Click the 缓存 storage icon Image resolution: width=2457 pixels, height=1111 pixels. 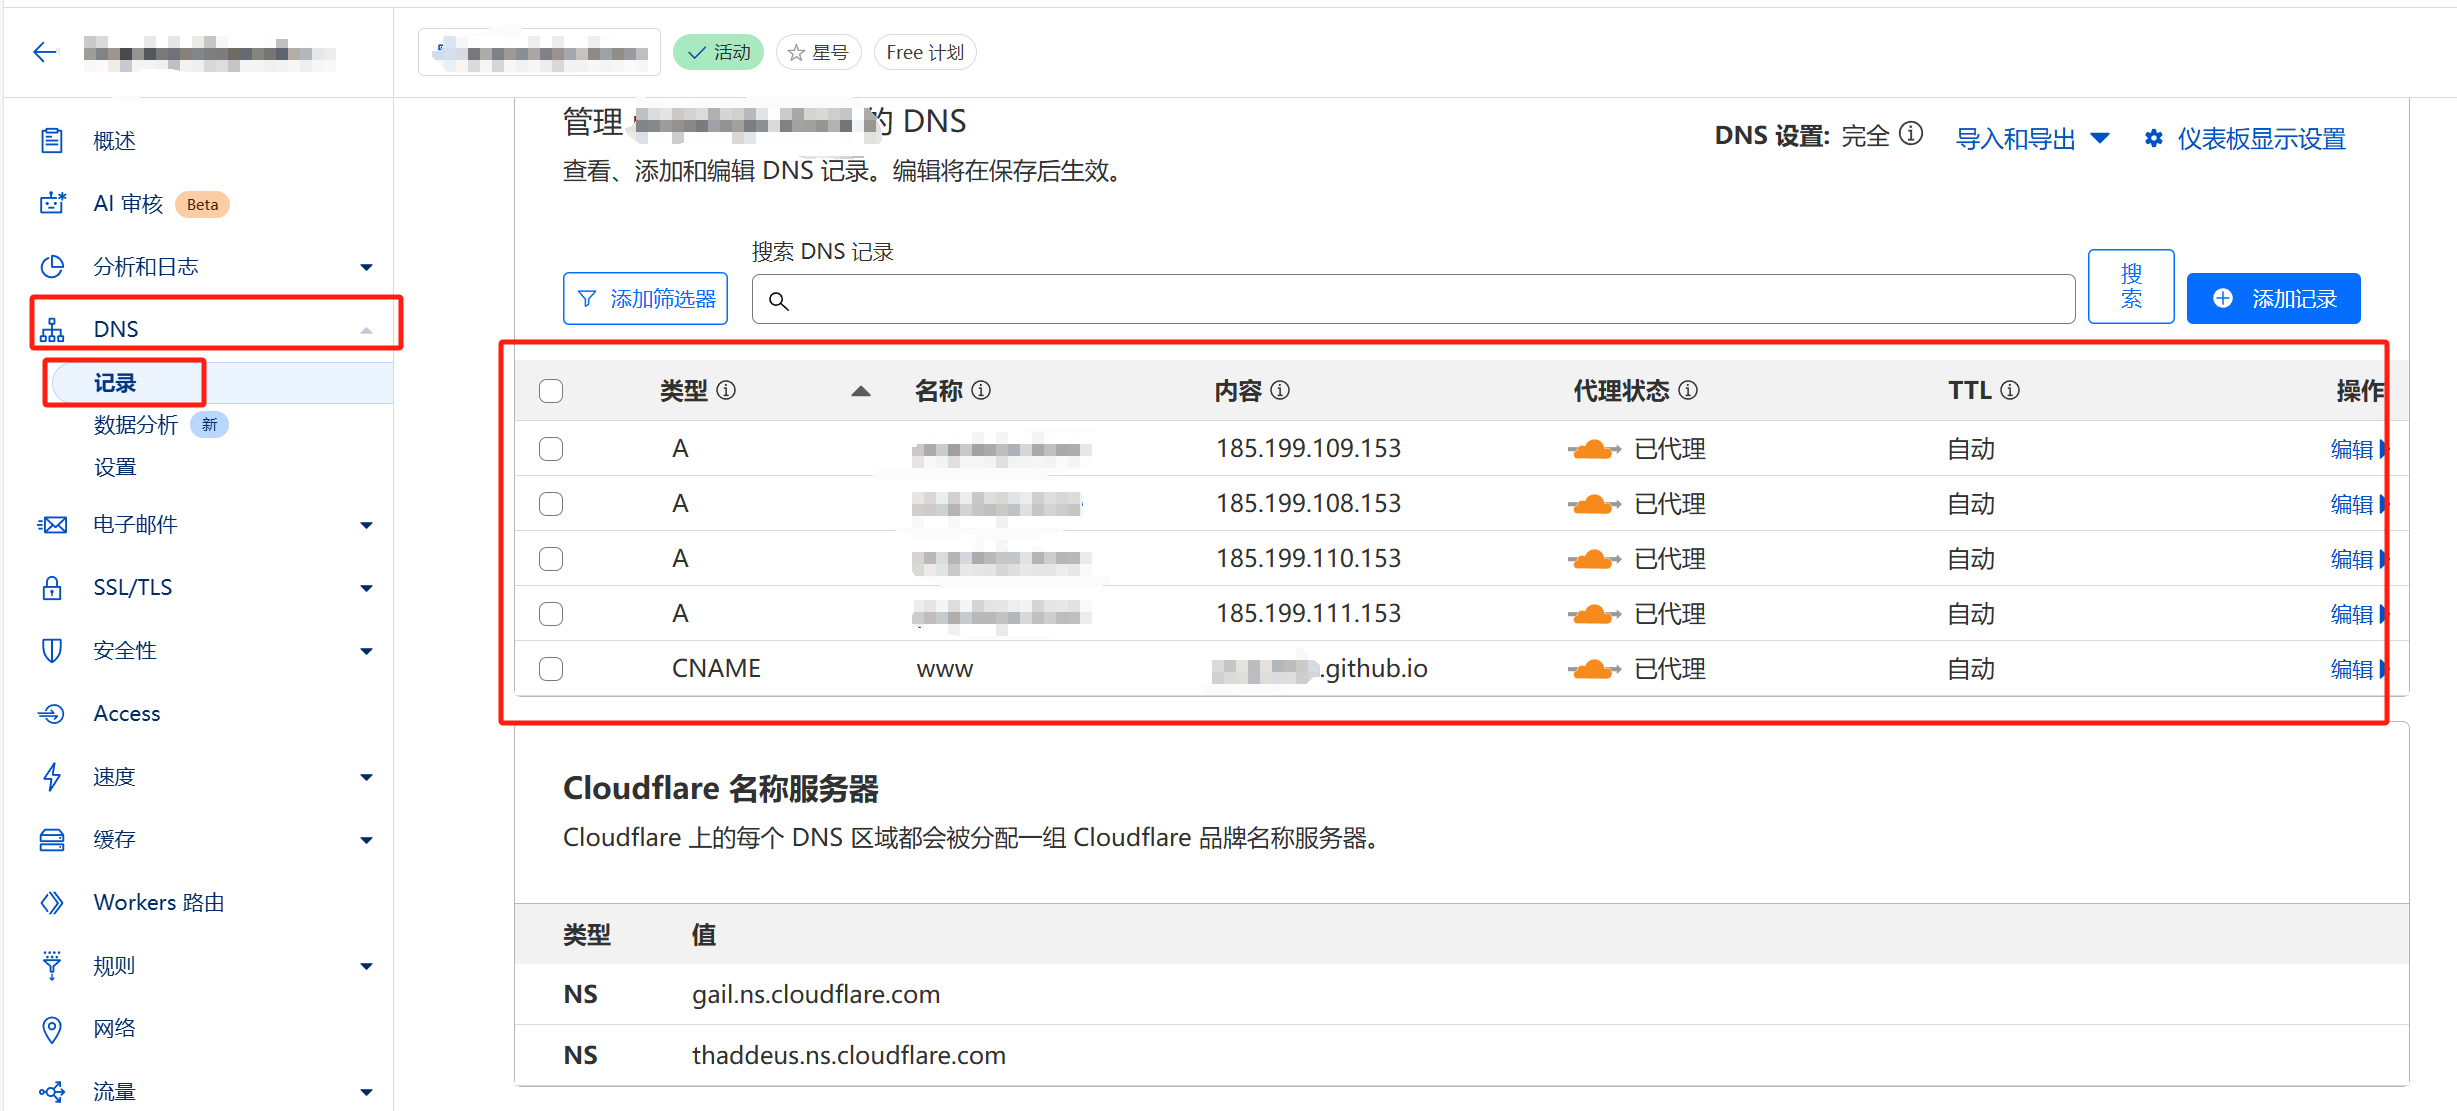click(52, 840)
